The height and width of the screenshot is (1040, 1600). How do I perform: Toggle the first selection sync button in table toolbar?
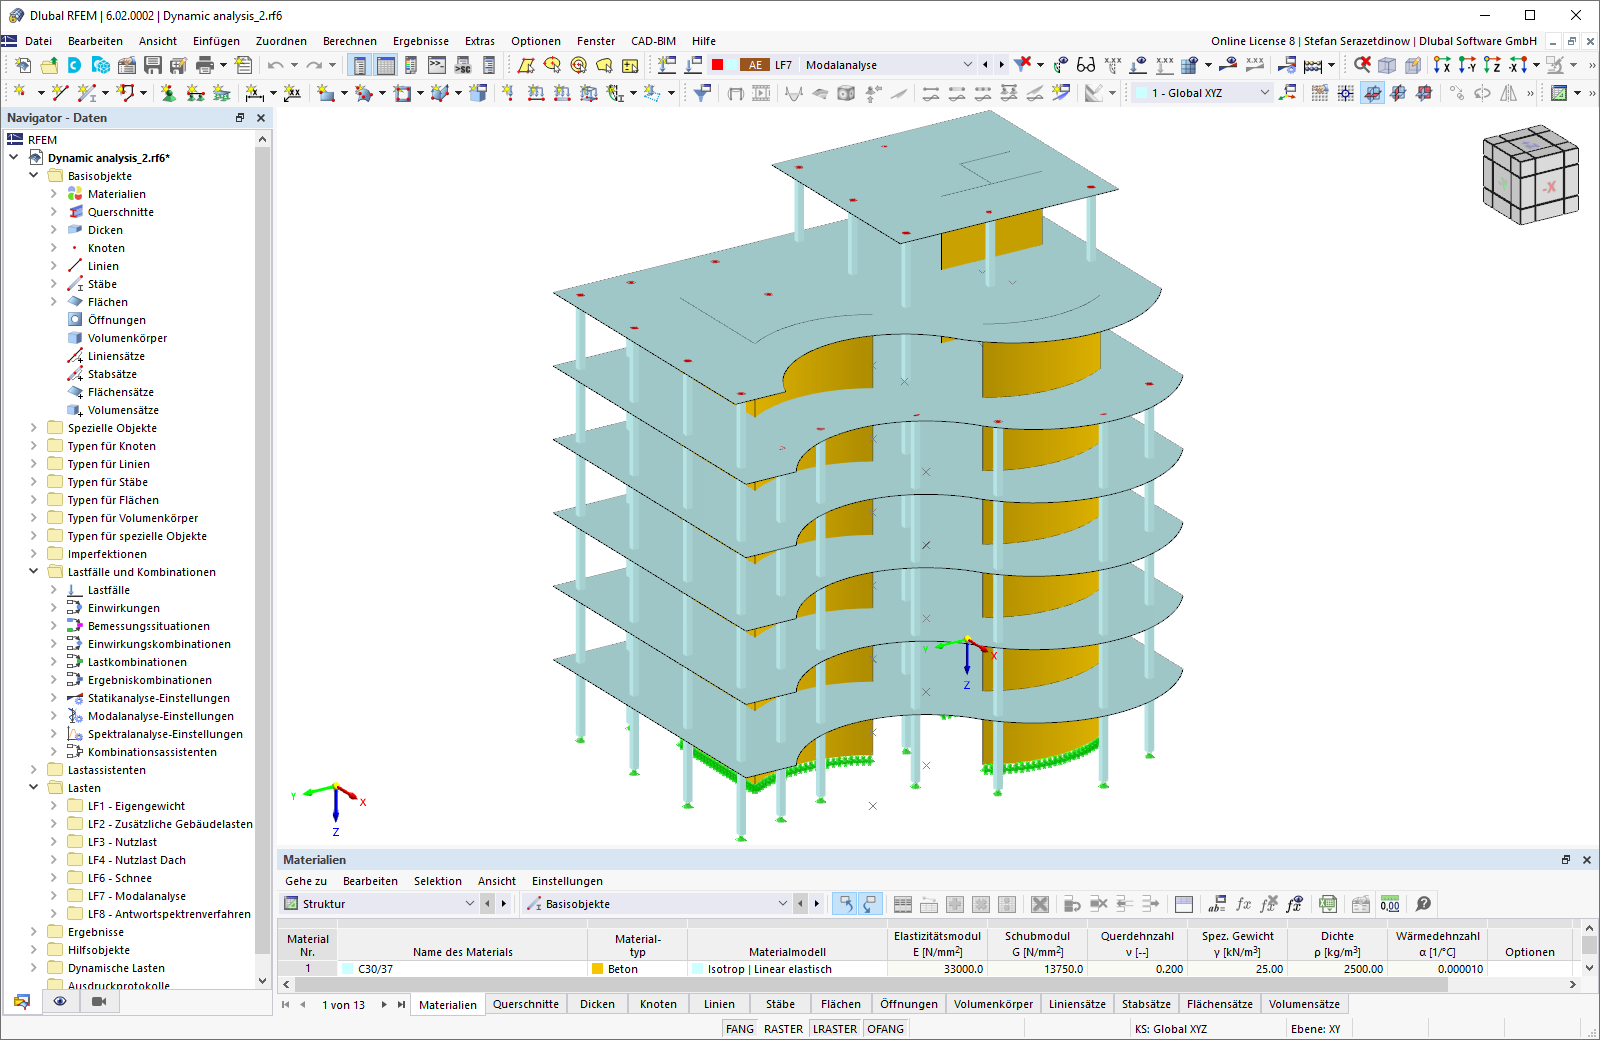(x=846, y=904)
